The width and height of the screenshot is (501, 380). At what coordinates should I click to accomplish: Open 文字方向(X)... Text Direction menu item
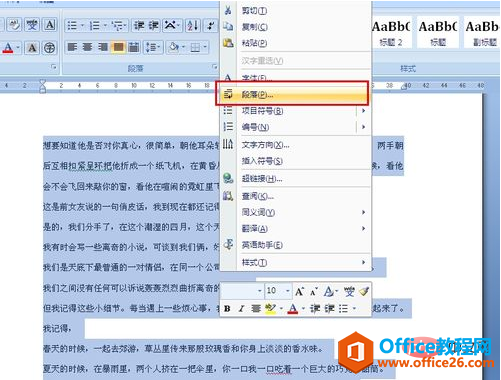click(x=295, y=145)
